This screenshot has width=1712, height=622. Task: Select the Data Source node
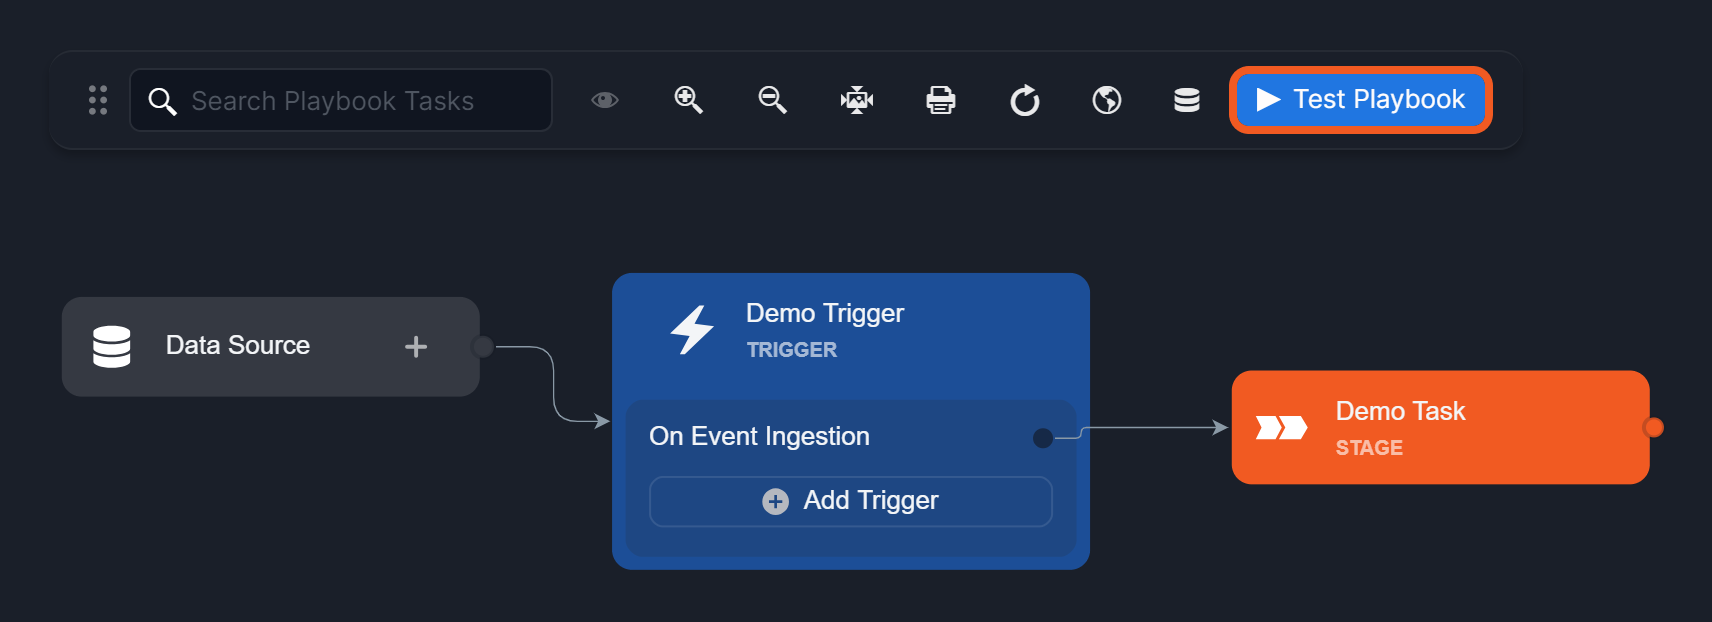(x=271, y=347)
